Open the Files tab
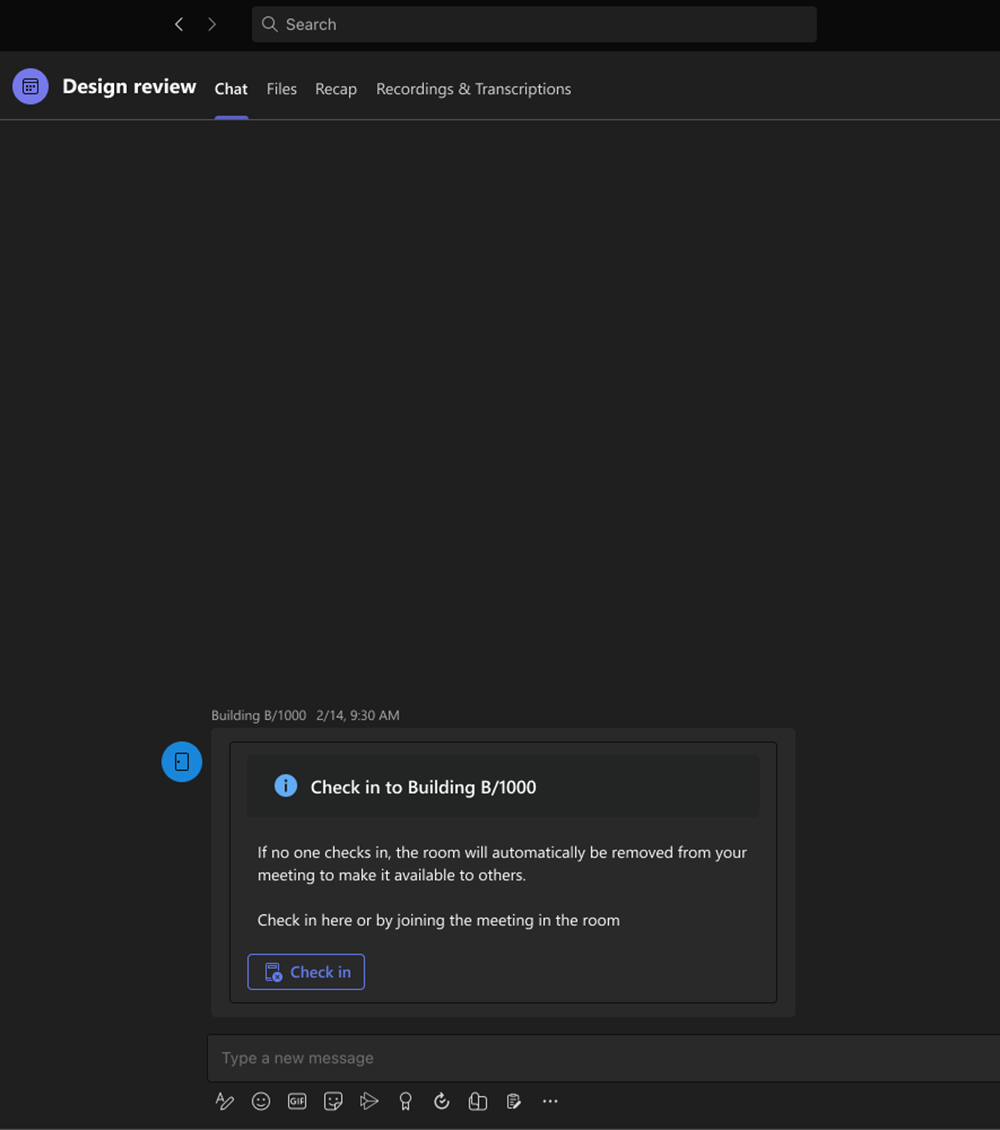The image size is (1000, 1130). click(282, 89)
